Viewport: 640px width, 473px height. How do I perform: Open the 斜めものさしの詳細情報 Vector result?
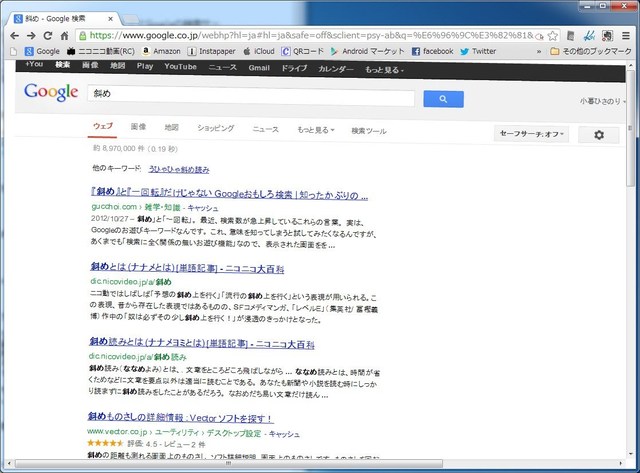pos(180,417)
